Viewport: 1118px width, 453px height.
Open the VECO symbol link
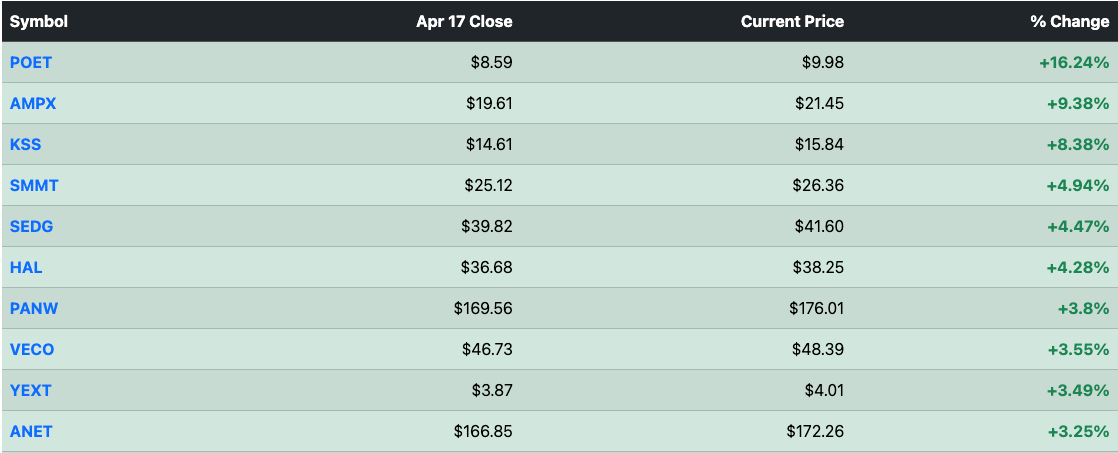point(32,350)
